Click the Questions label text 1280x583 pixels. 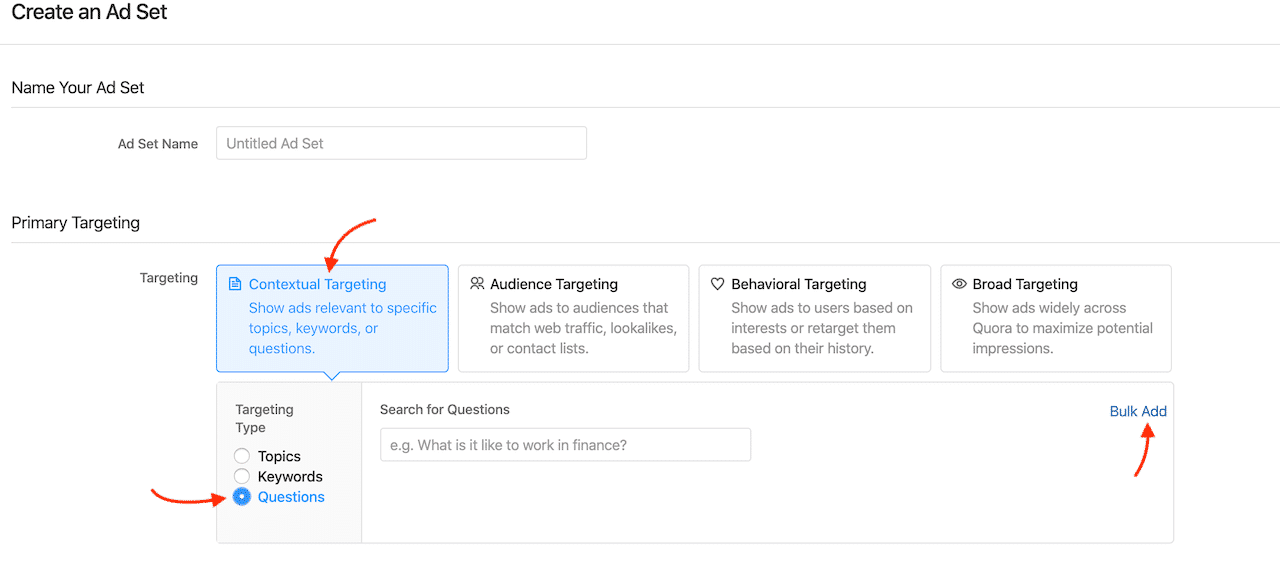click(291, 497)
